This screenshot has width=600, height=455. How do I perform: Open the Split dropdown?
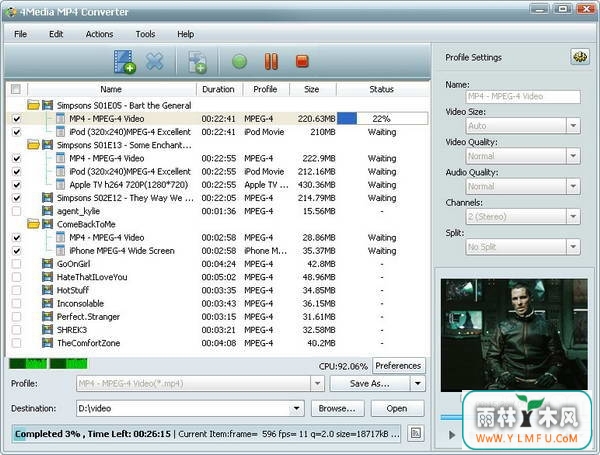[x=573, y=246]
